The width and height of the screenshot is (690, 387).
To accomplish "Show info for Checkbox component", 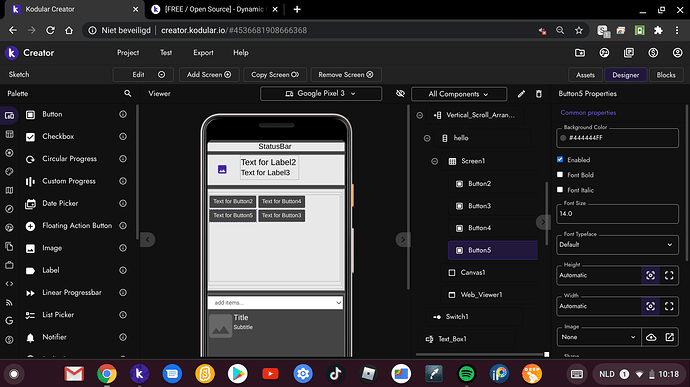I will pos(123,136).
